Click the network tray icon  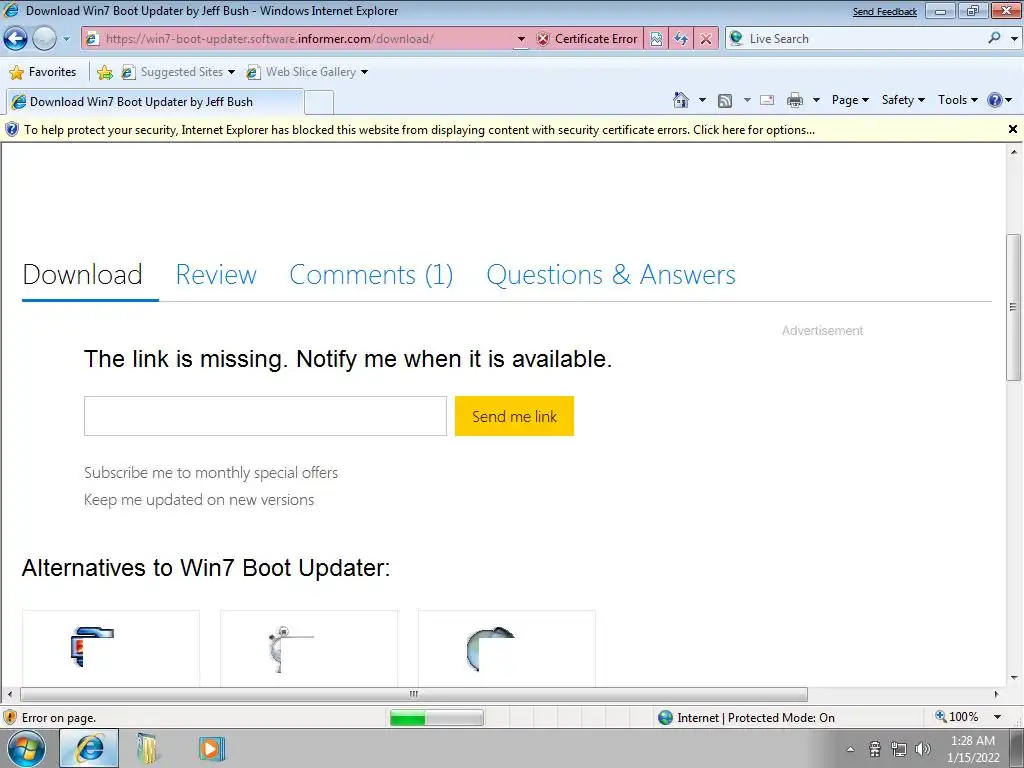click(899, 749)
